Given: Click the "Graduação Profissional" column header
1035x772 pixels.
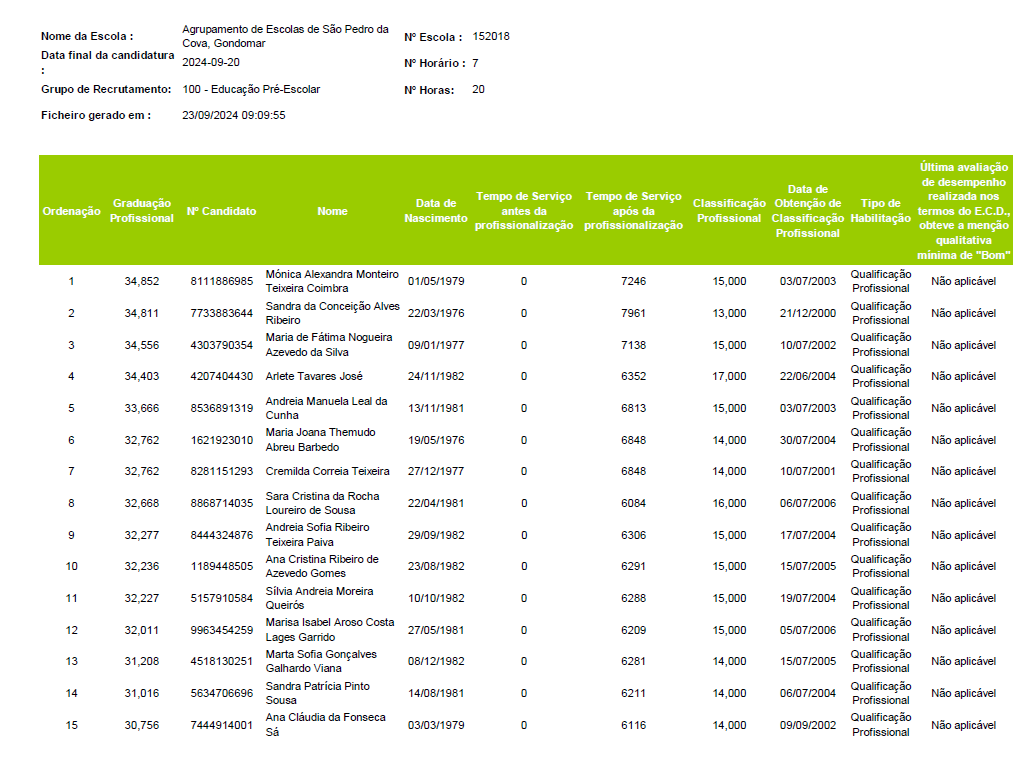Looking at the screenshot, I should (142, 211).
